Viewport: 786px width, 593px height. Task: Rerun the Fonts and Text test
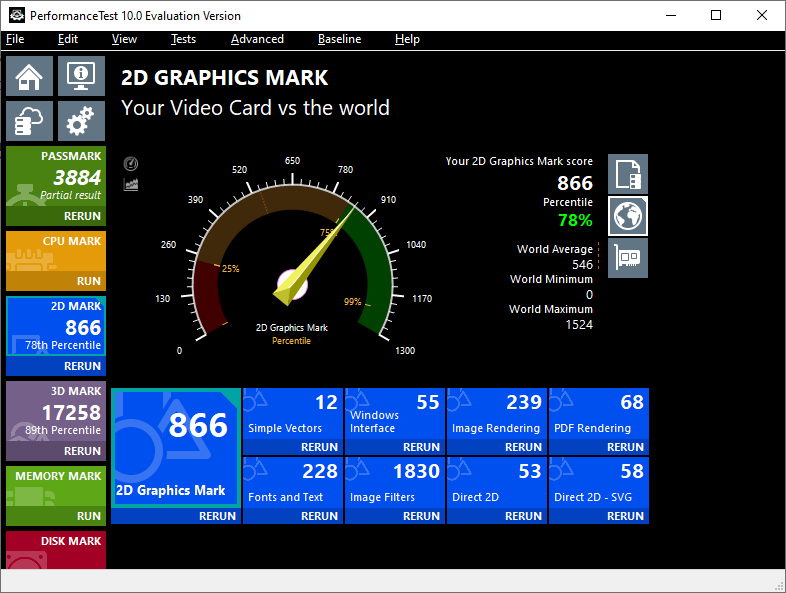(293, 516)
